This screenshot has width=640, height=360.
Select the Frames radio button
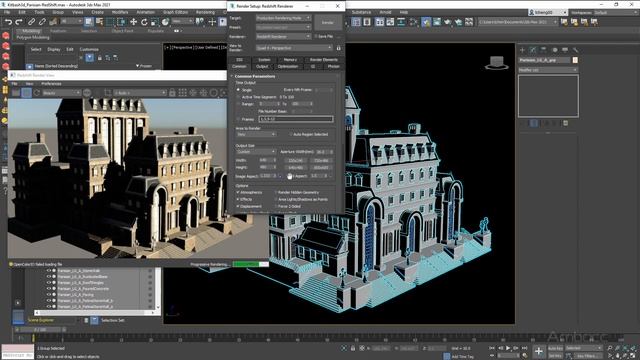pyautogui.click(x=238, y=119)
